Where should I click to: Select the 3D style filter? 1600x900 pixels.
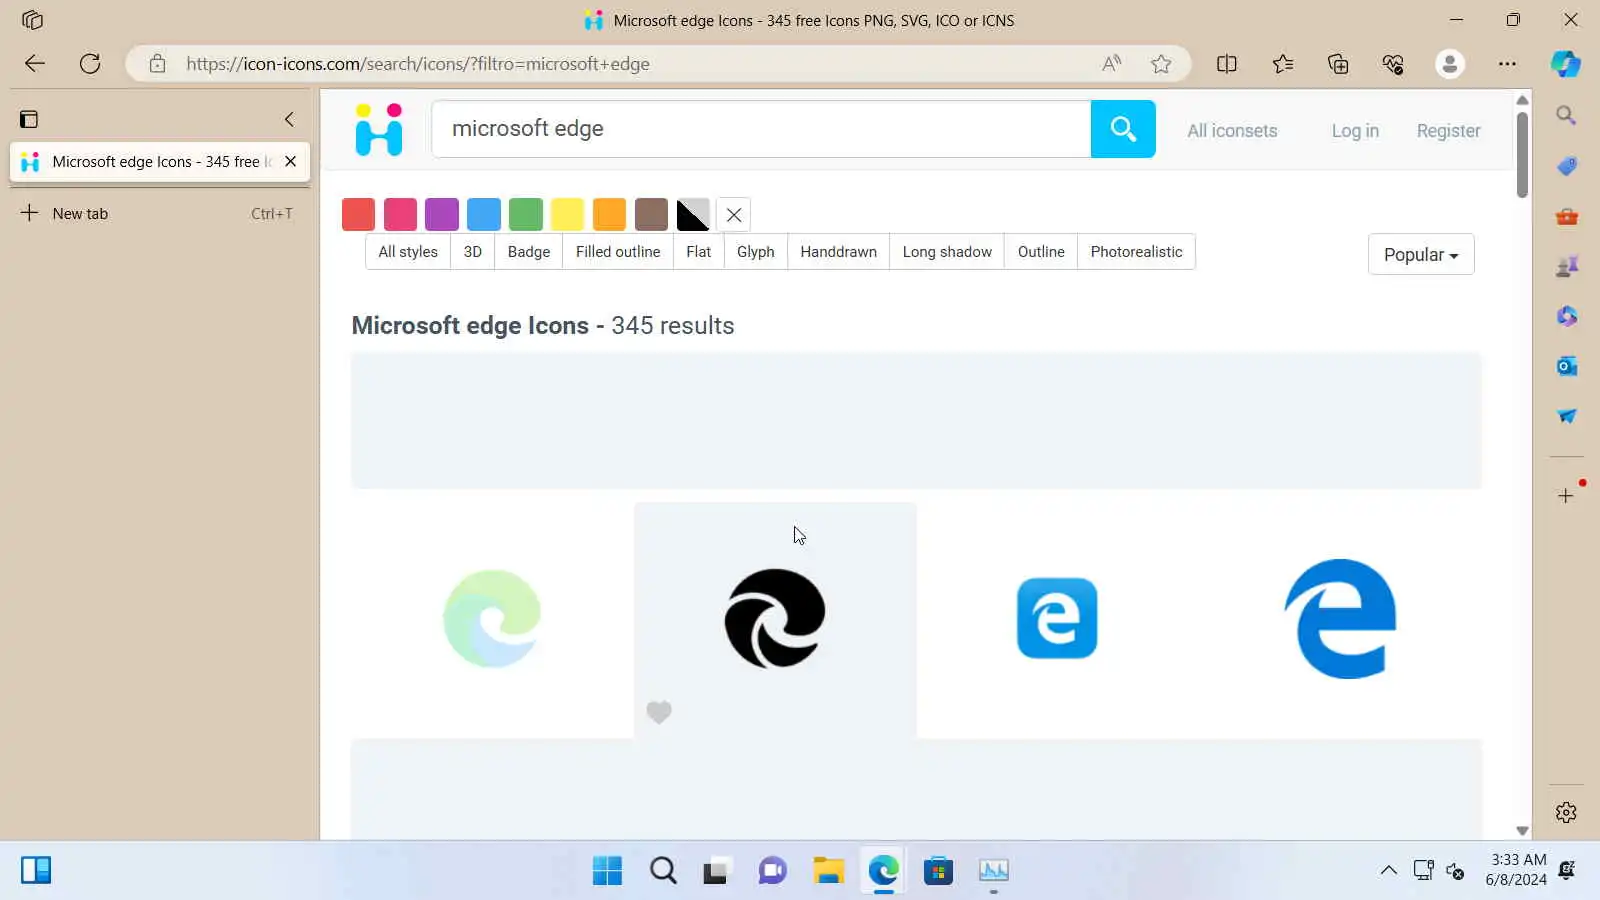473,252
